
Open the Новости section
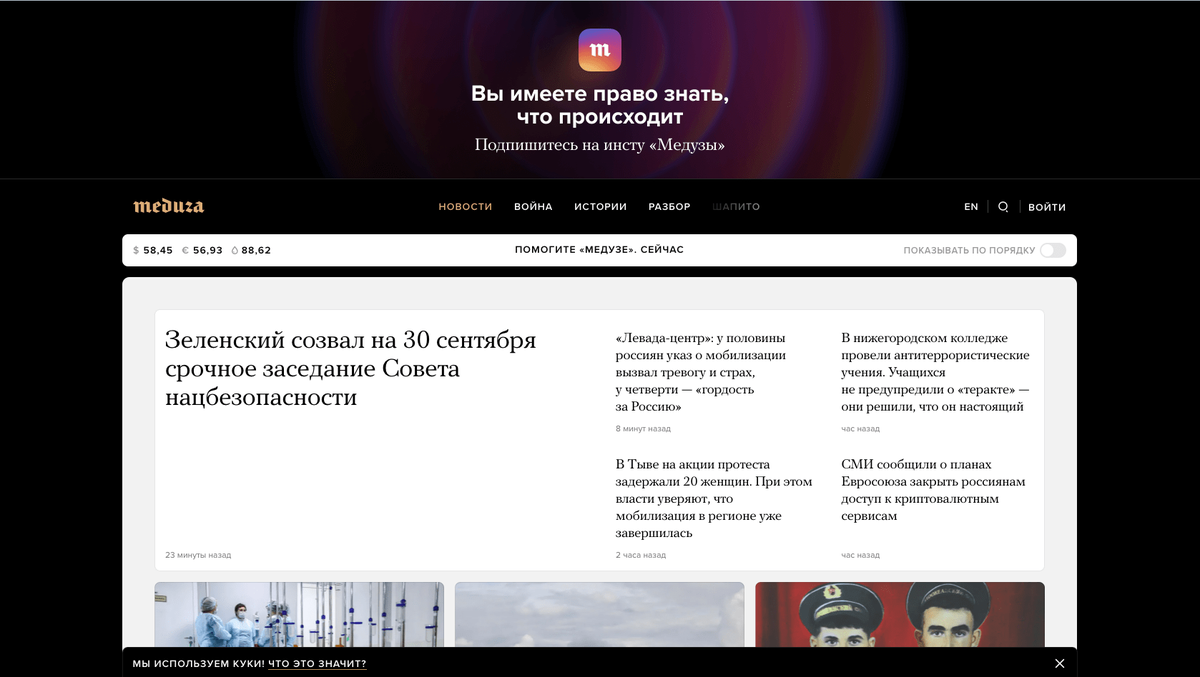[465, 207]
